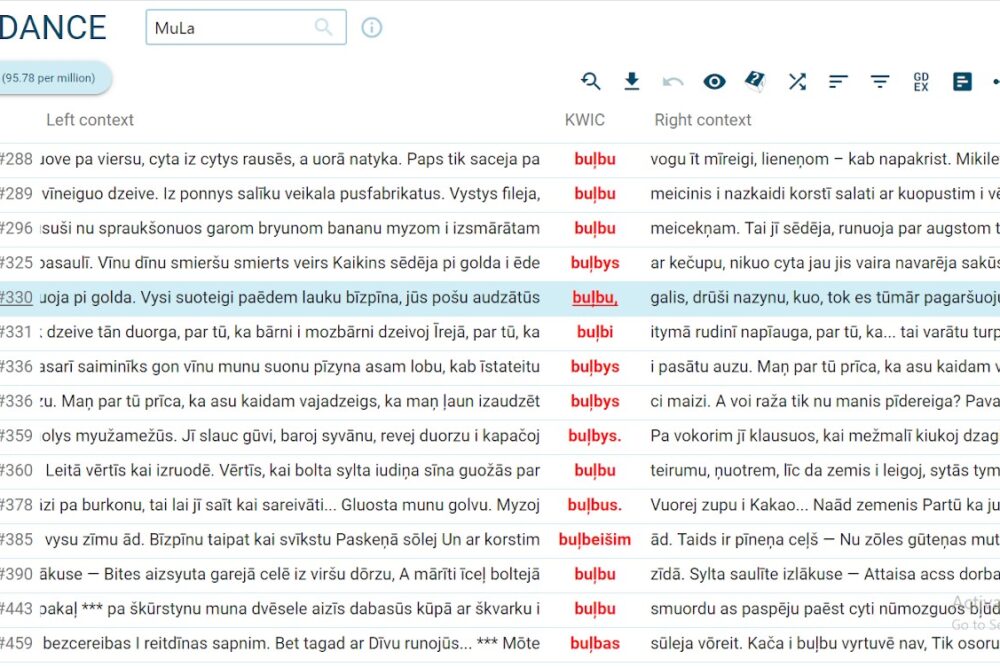The height and width of the screenshot is (667, 1000).
Task: Click the KWIC column header
Action: (x=585, y=120)
